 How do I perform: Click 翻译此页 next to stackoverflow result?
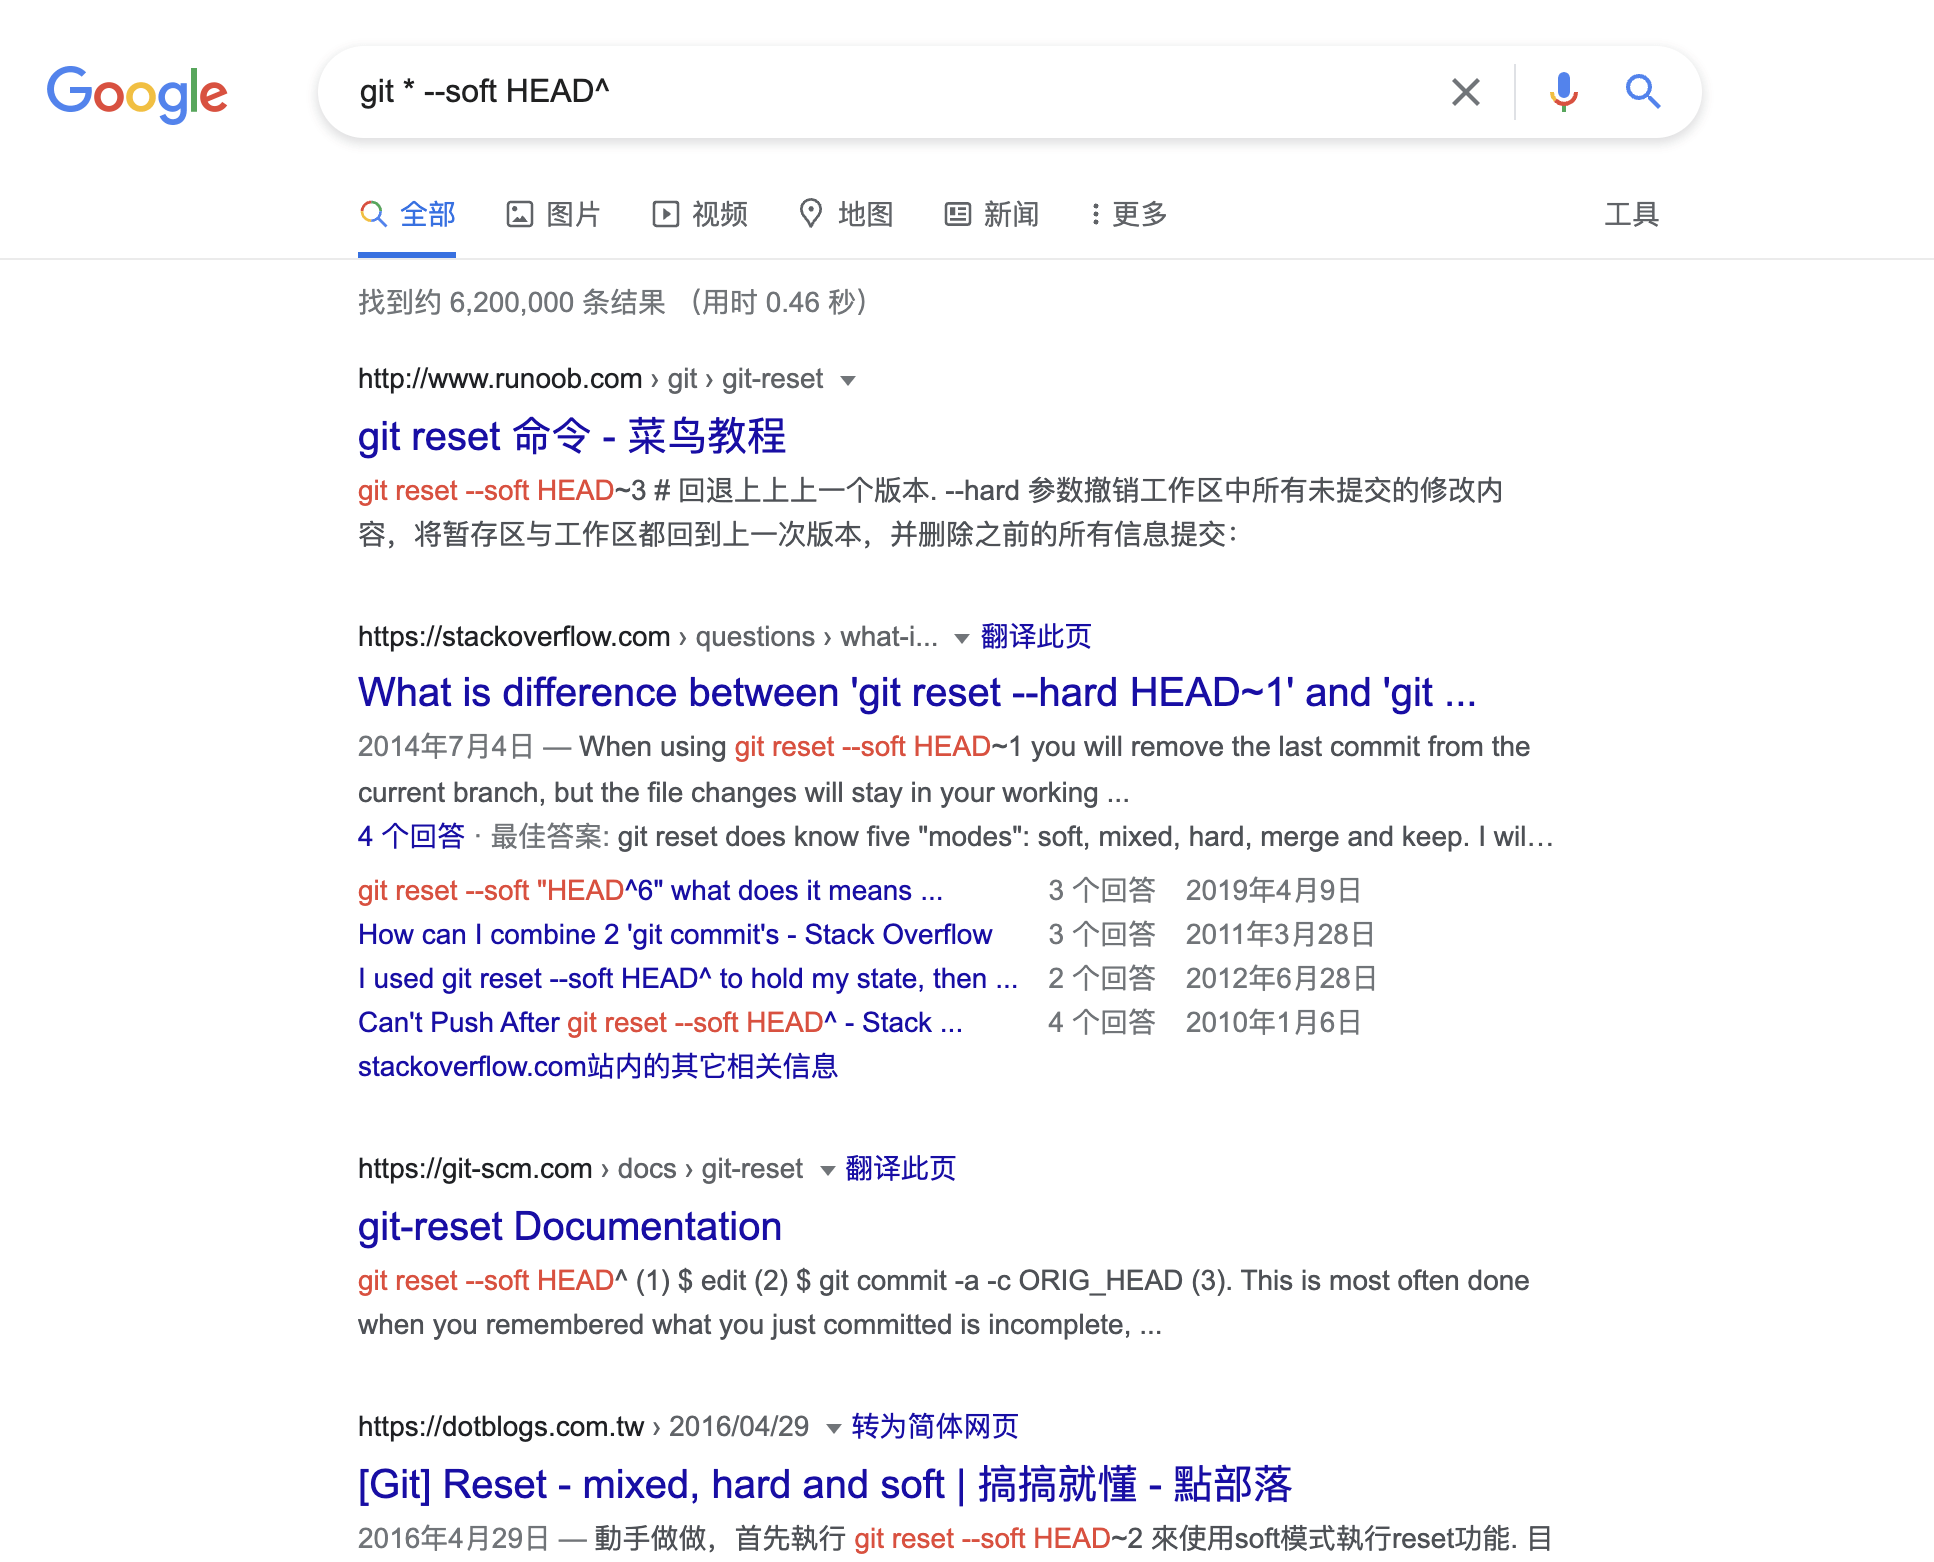[x=1035, y=636]
